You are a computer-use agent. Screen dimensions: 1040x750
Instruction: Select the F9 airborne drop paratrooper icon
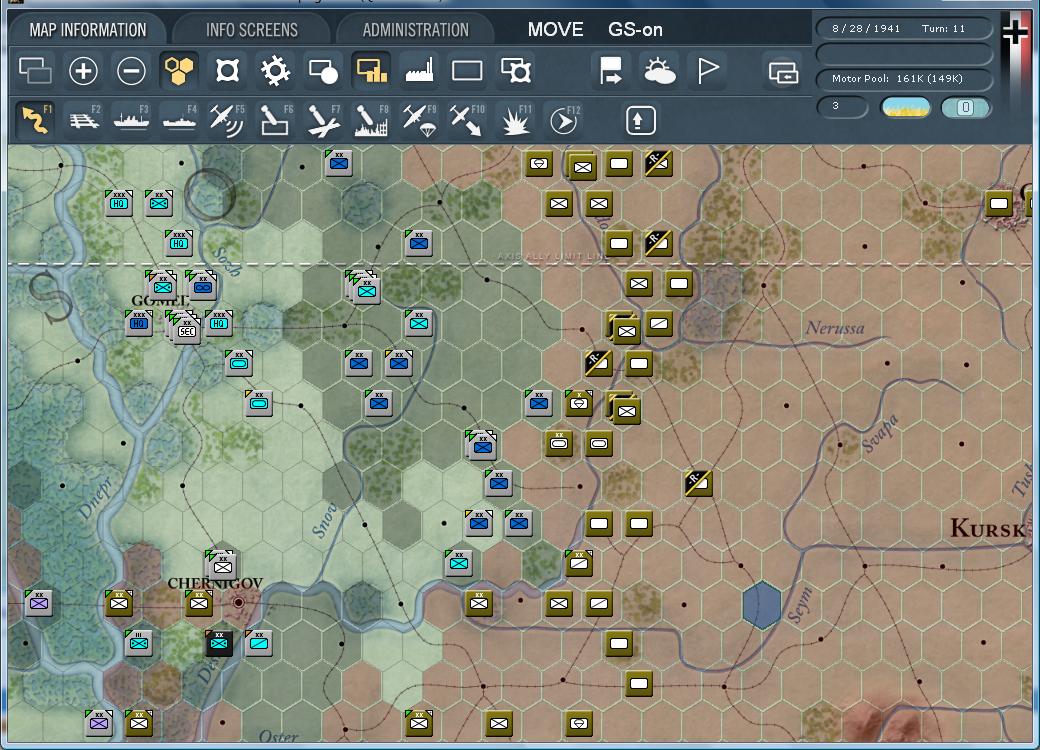[419, 119]
